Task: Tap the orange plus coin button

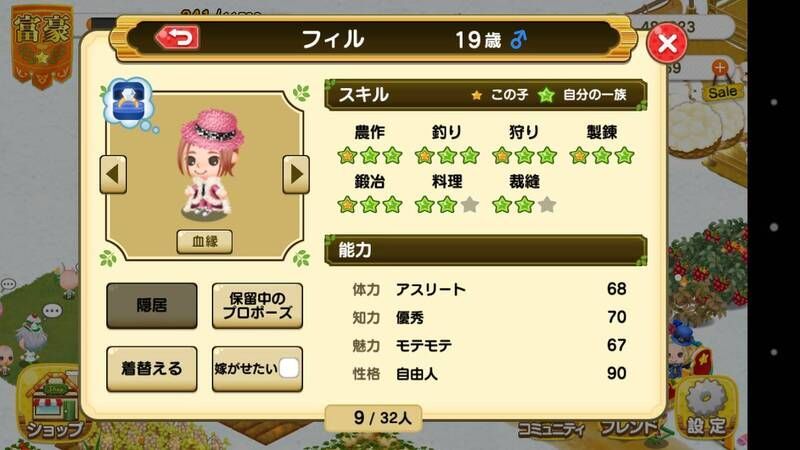Action: coord(719,67)
